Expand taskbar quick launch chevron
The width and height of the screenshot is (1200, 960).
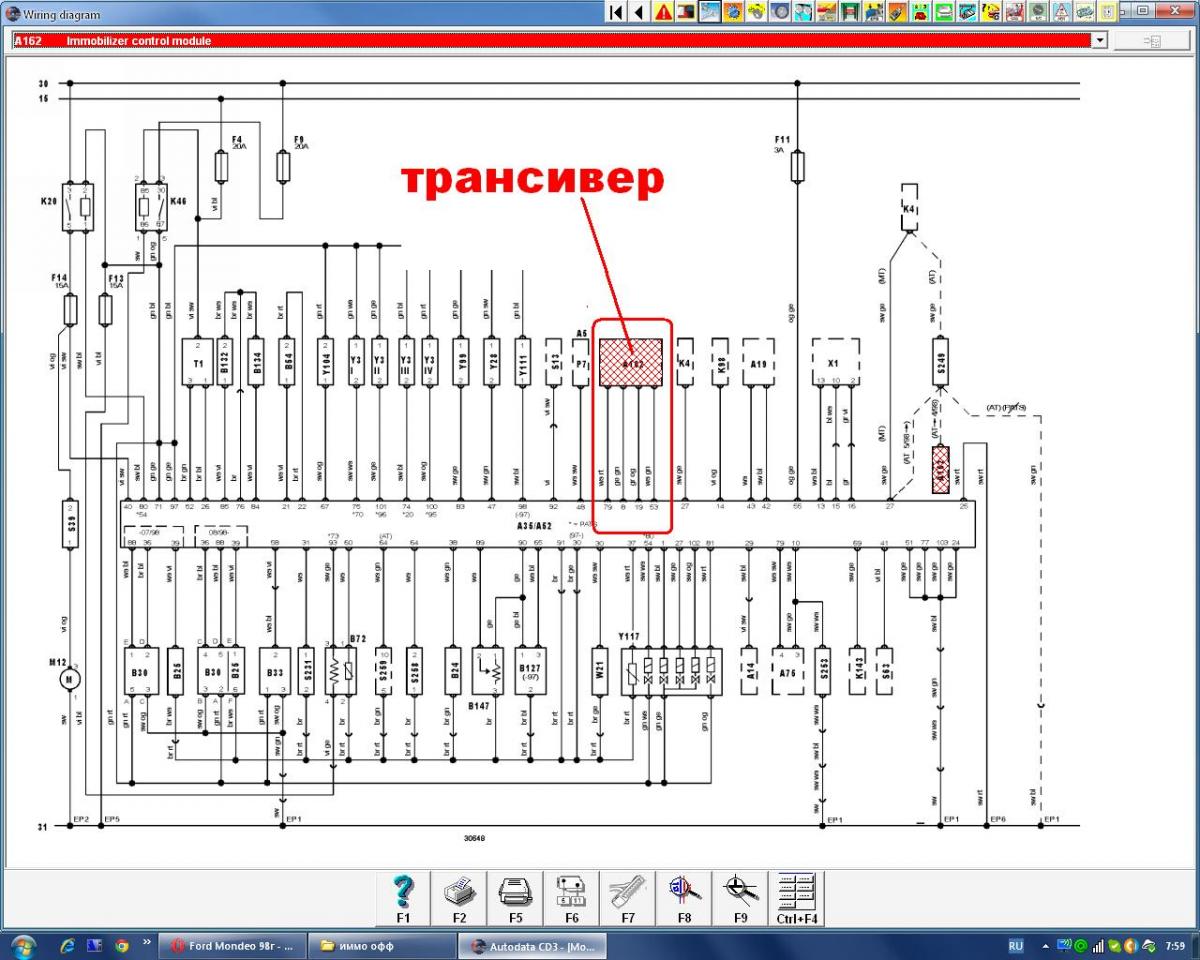(148, 942)
